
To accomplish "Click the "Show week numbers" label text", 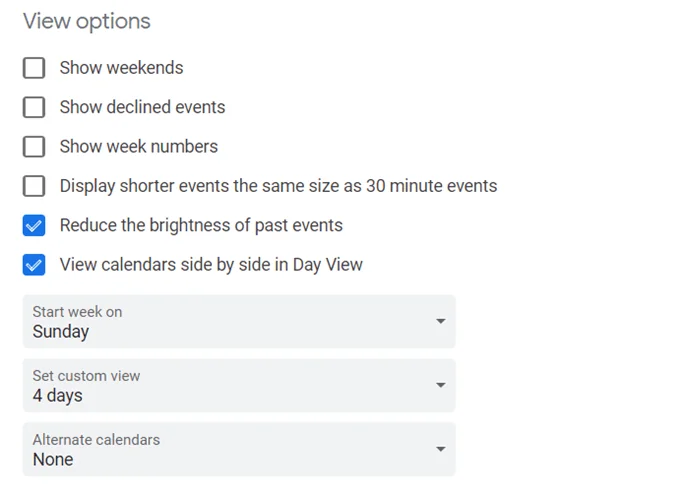I will point(139,147).
